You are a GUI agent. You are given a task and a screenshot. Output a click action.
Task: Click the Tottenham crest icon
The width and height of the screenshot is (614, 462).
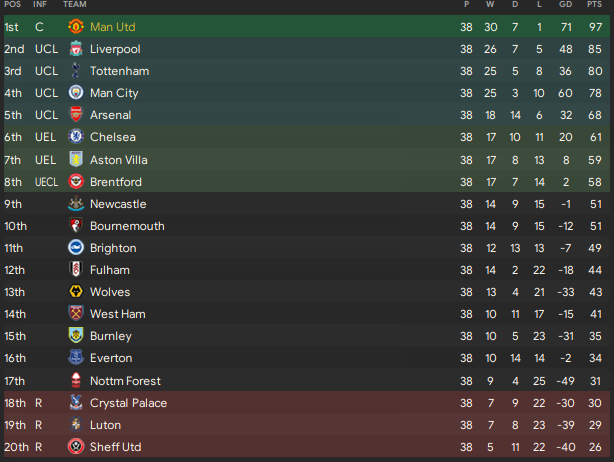(x=75, y=71)
